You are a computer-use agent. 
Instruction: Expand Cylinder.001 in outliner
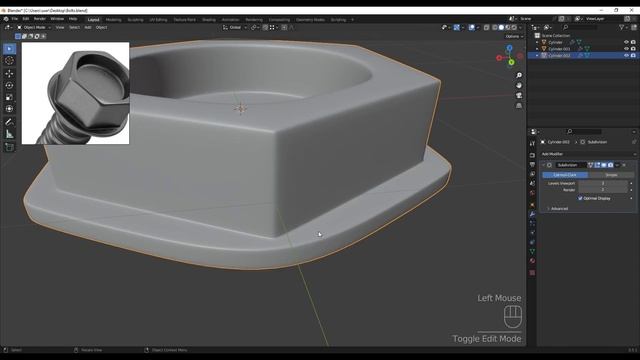tap(537, 49)
